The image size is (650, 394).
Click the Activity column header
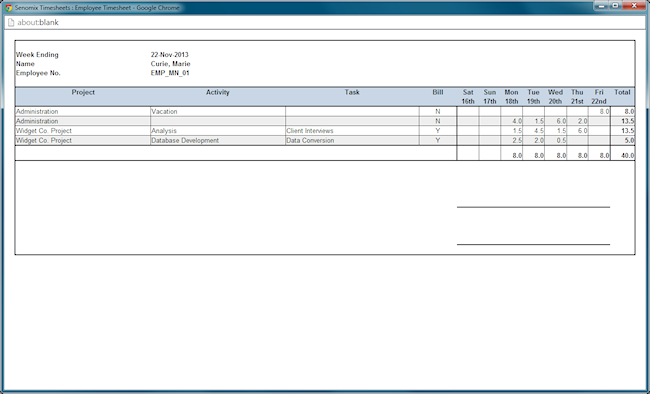pos(218,92)
